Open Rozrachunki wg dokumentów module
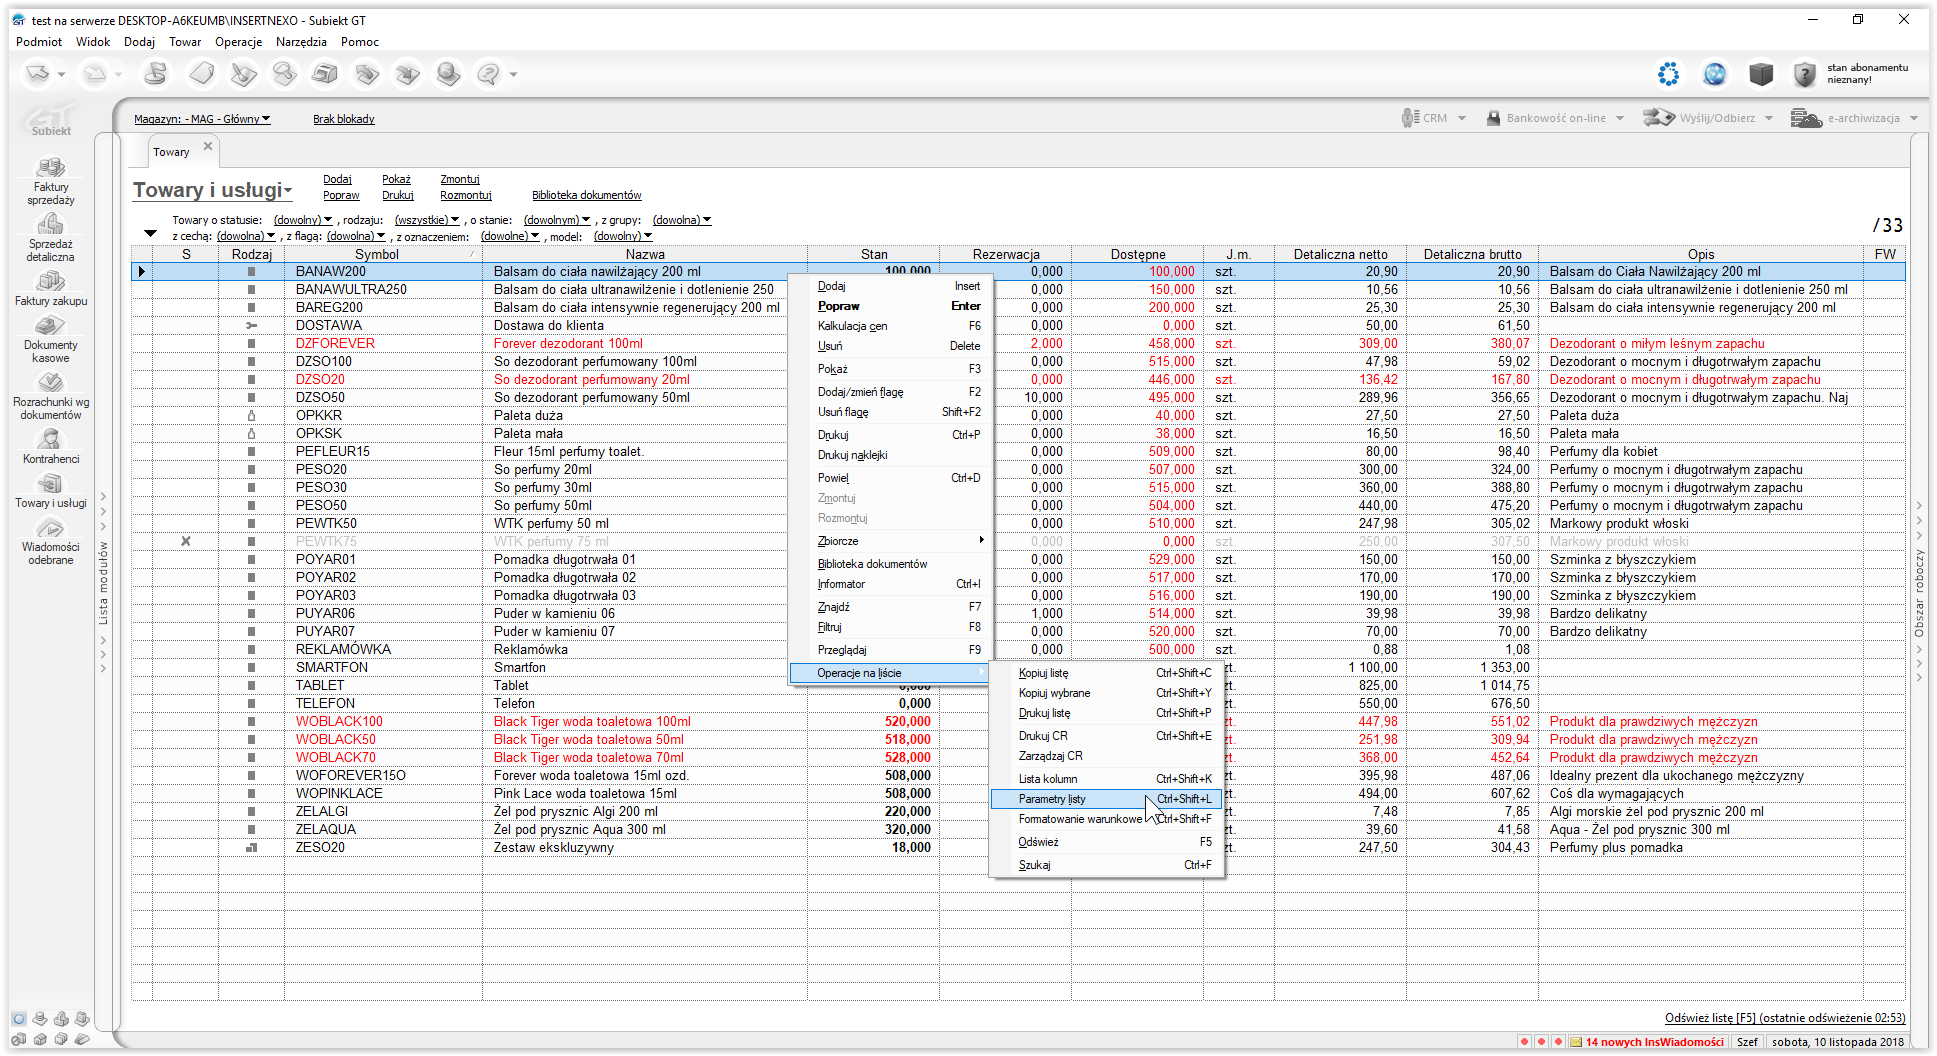This screenshot has width=1937, height=1056. (51, 397)
